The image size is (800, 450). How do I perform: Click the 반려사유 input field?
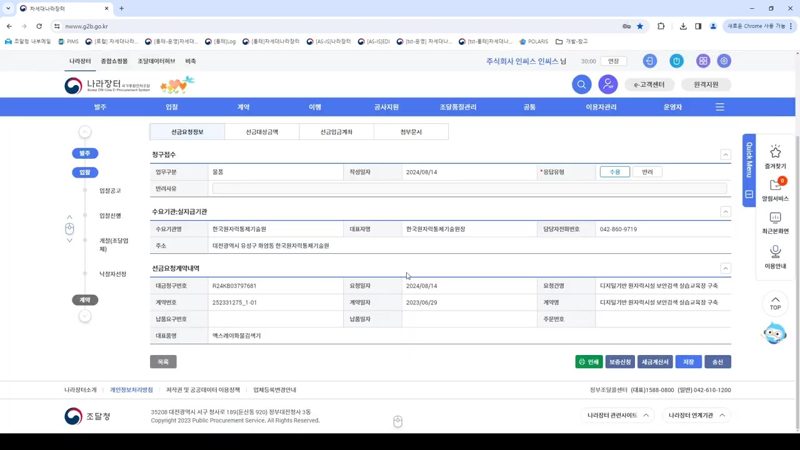[469, 189]
